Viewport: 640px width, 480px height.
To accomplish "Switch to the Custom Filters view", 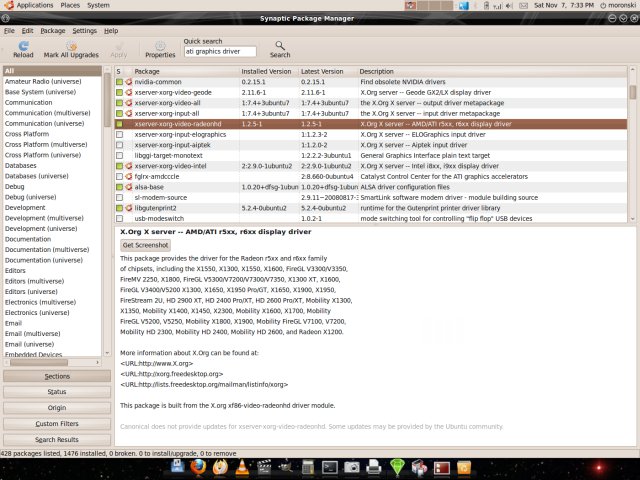I will 57,424.
